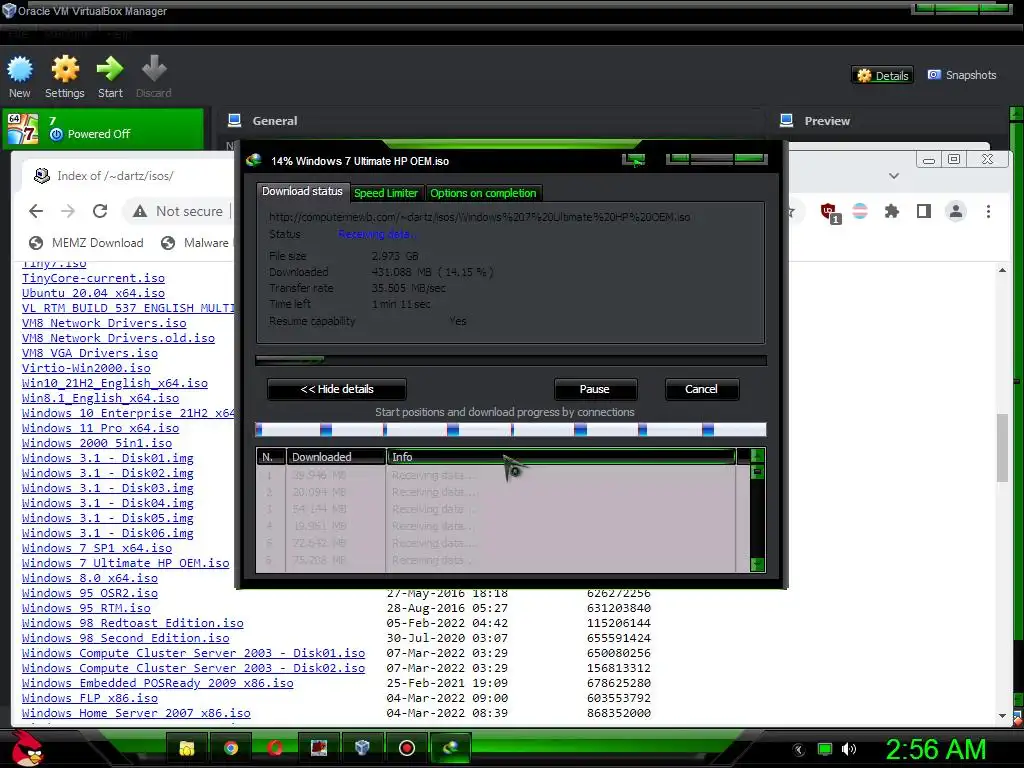The height and width of the screenshot is (768, 1024).
Task: Open the Chrome extensions puzzle icon
Action: [x=891, y=211]
